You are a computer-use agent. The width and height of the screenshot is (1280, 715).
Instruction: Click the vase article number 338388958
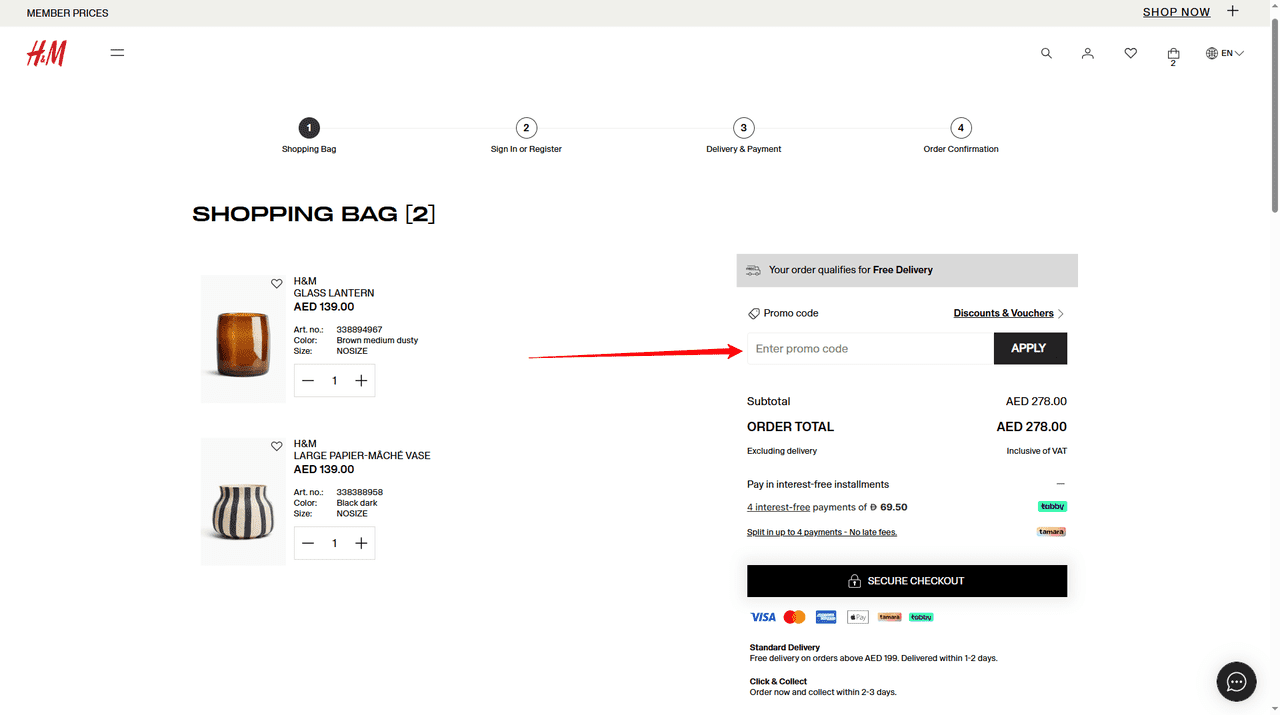[x=359, y=493]
